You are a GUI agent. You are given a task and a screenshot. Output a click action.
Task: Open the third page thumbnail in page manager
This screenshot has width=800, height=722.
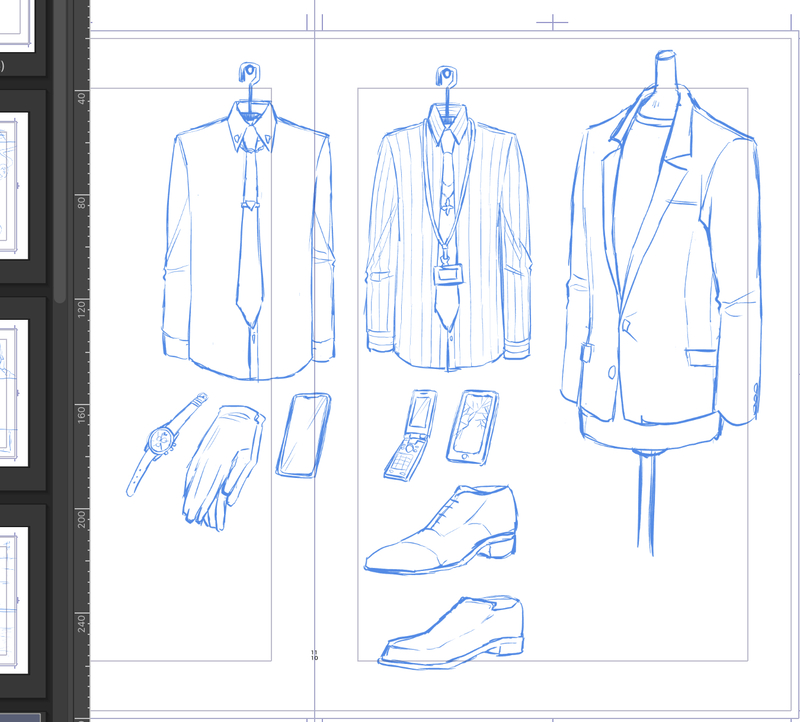pos(14,393)
